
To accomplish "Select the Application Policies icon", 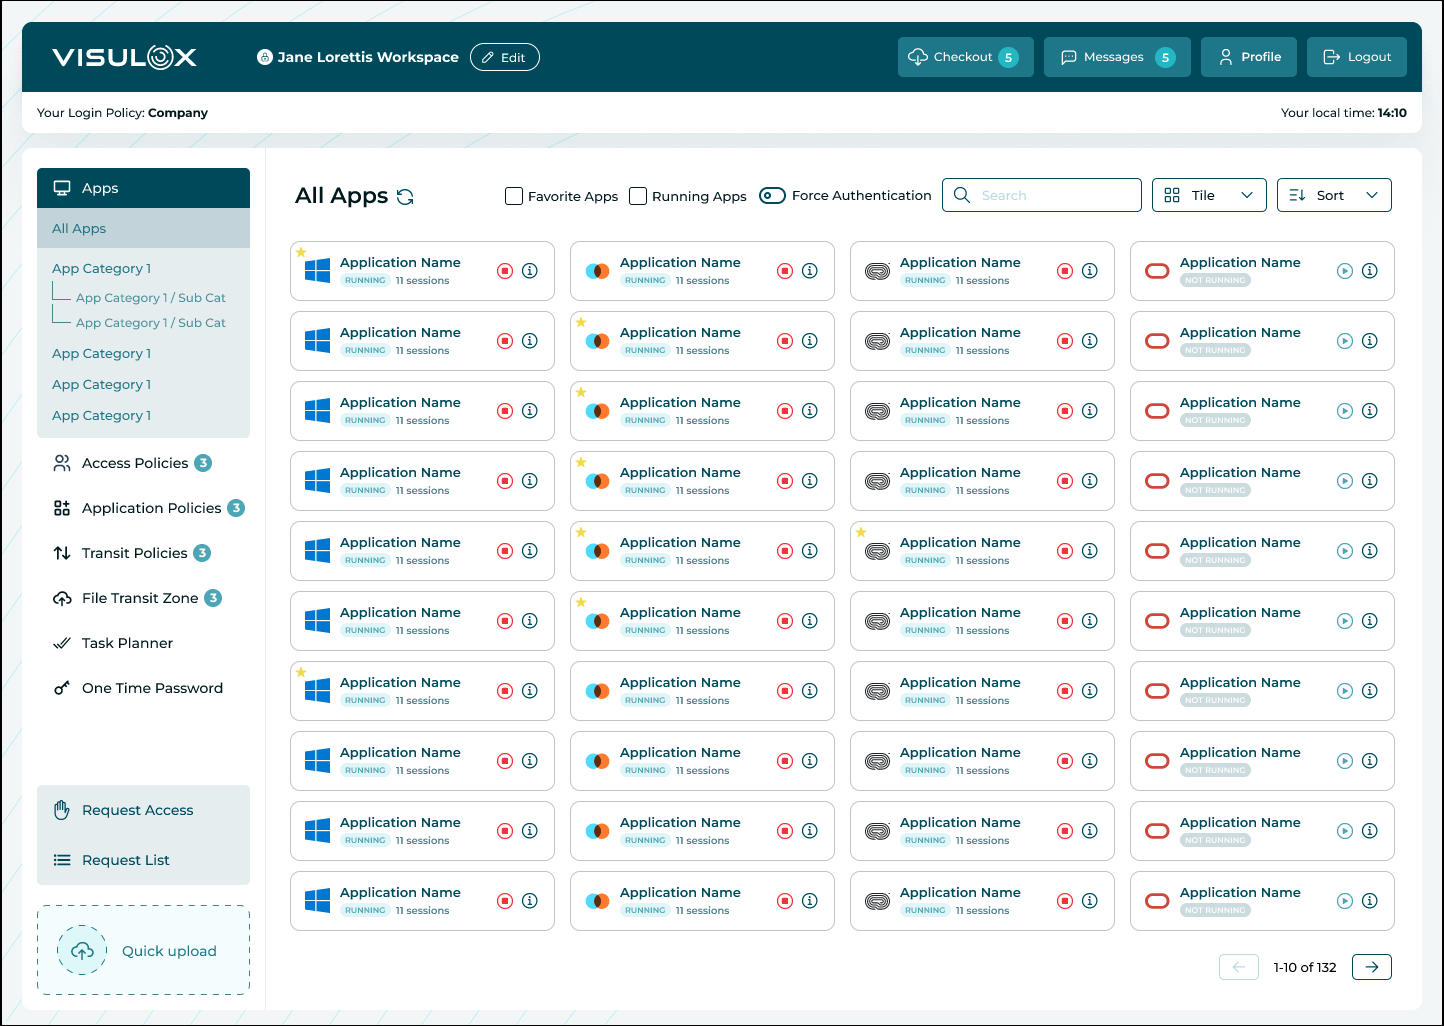I will [x=61, y=507].
